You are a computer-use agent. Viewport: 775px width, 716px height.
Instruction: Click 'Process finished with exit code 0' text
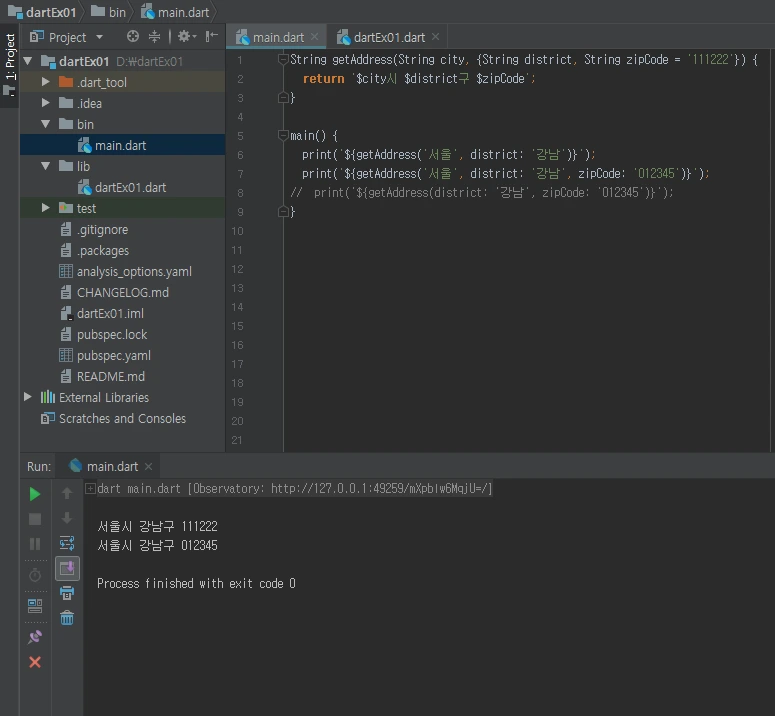click(196, 584)
